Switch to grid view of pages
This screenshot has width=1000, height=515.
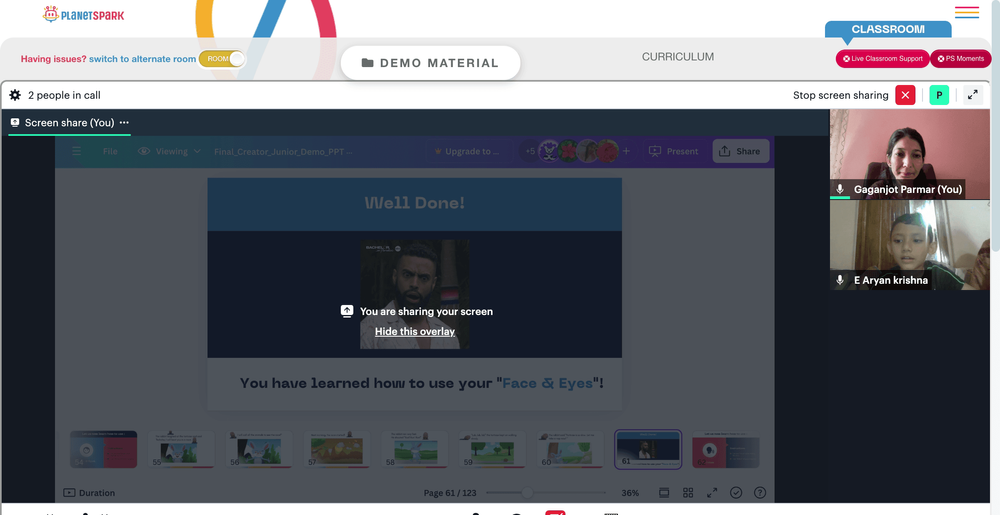[x=688, y=493]
